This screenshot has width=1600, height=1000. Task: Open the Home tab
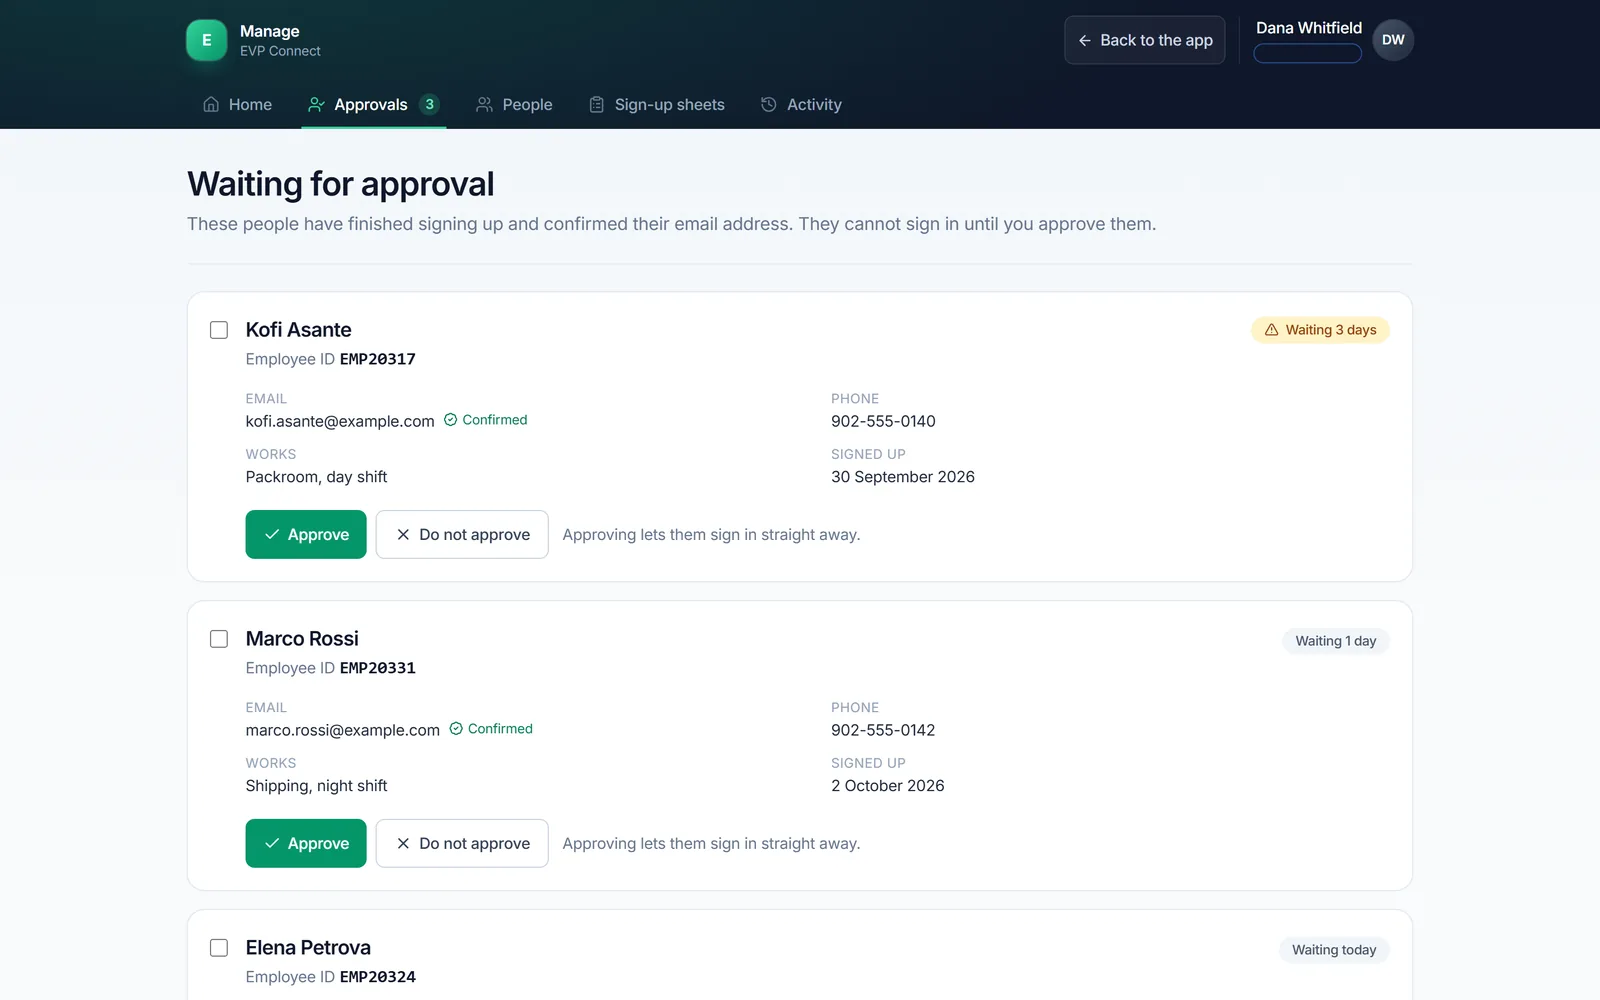pos(237,104)
